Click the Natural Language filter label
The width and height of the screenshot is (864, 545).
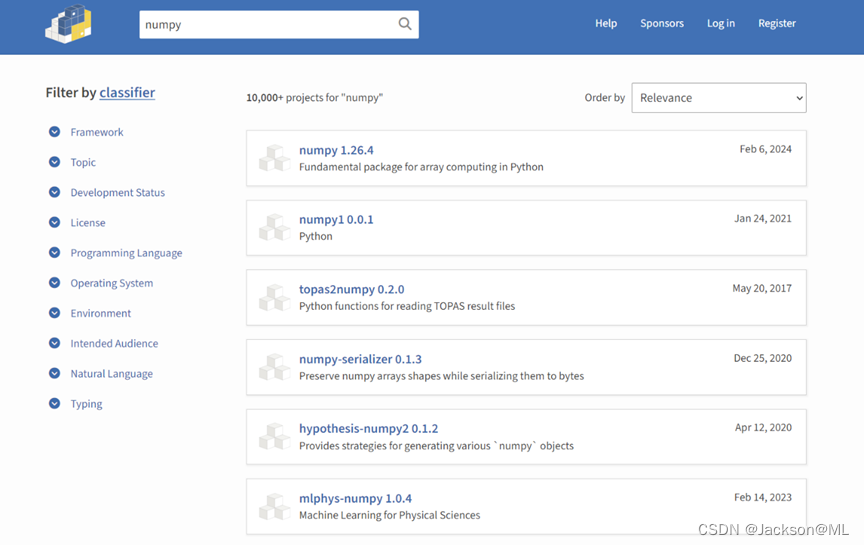tap(112, 374)
